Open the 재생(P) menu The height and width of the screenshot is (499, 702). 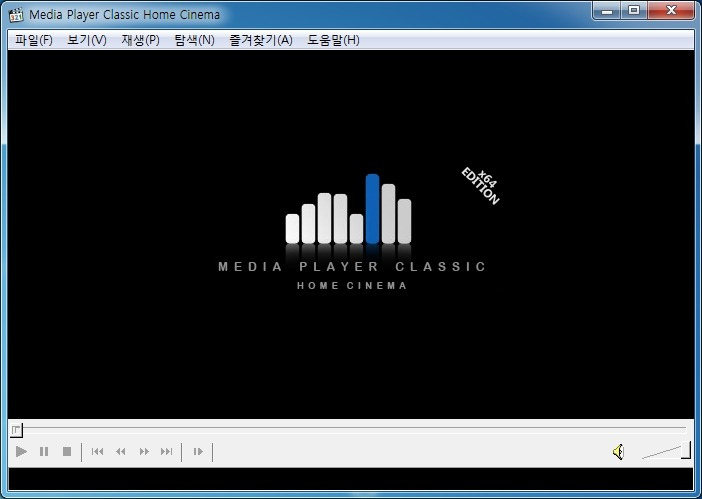pyautogui.click(x=141, y=40)
